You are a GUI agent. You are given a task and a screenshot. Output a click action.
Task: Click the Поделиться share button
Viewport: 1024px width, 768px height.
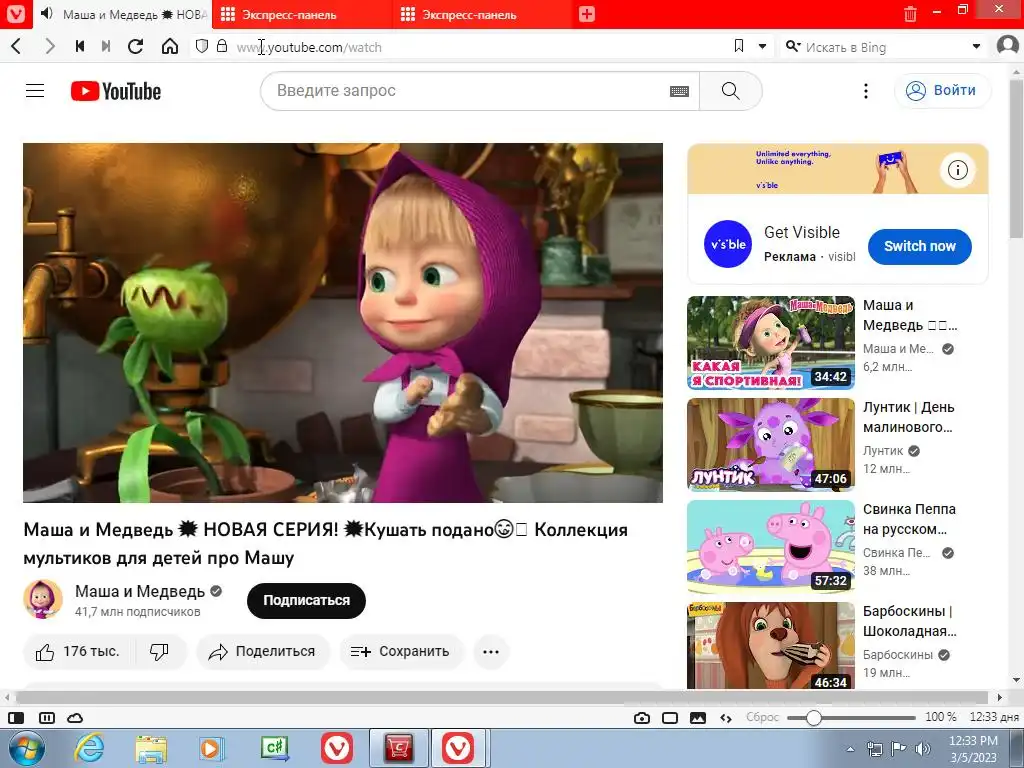(263, 651)
